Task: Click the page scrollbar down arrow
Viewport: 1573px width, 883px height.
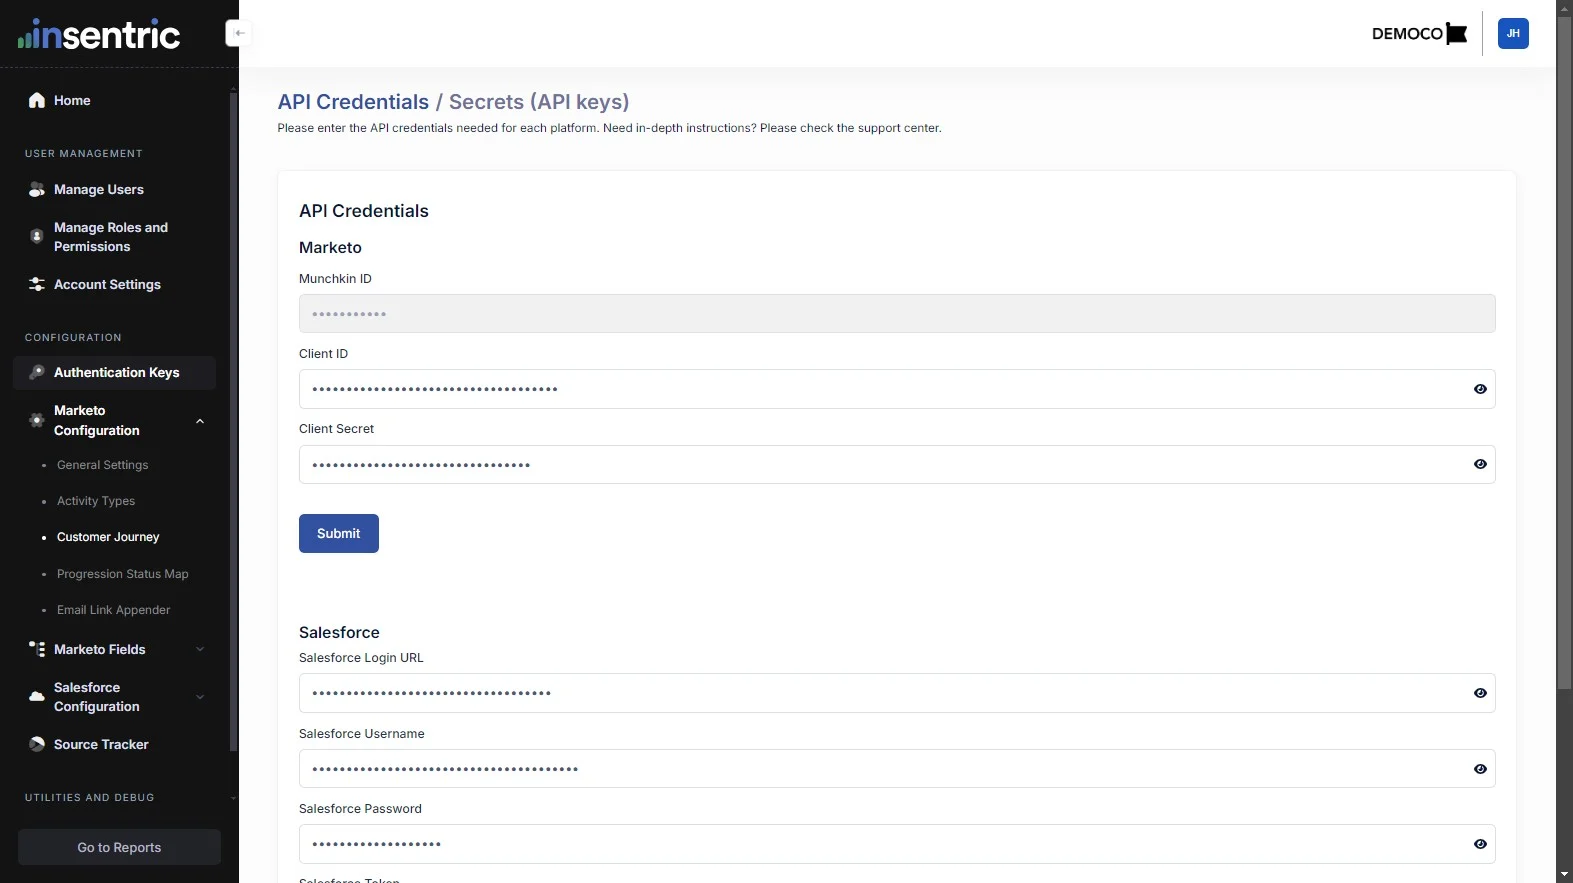Action: 1565,875
